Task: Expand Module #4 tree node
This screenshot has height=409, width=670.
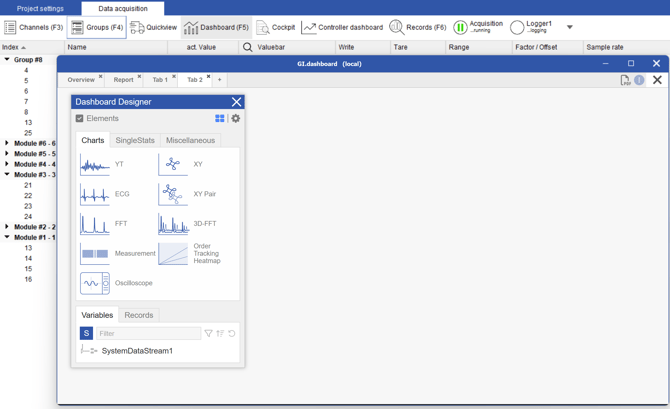Action: pos(7,164)
